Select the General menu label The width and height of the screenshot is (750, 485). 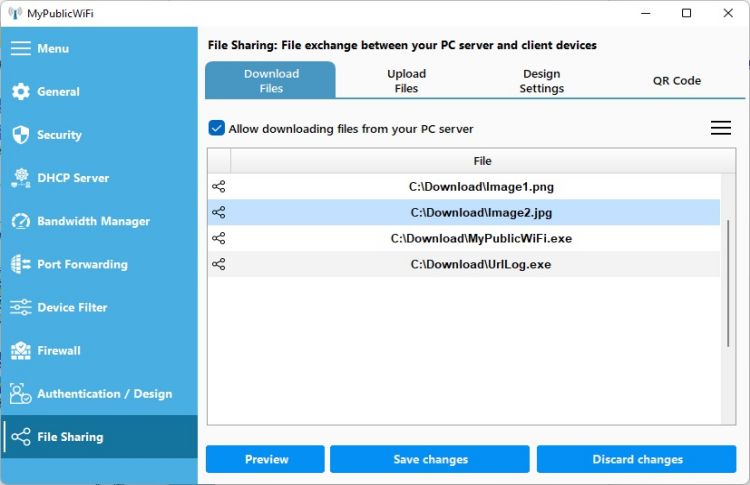coord(58,91)
